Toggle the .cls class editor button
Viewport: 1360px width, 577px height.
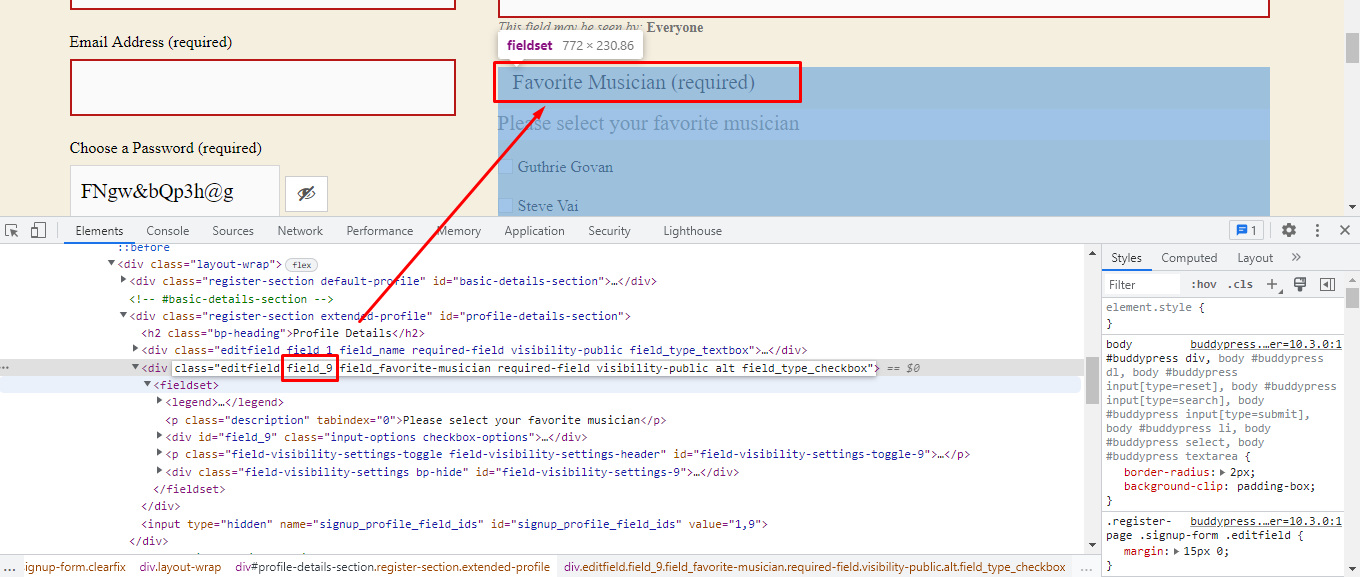(x=1242, y=284)
